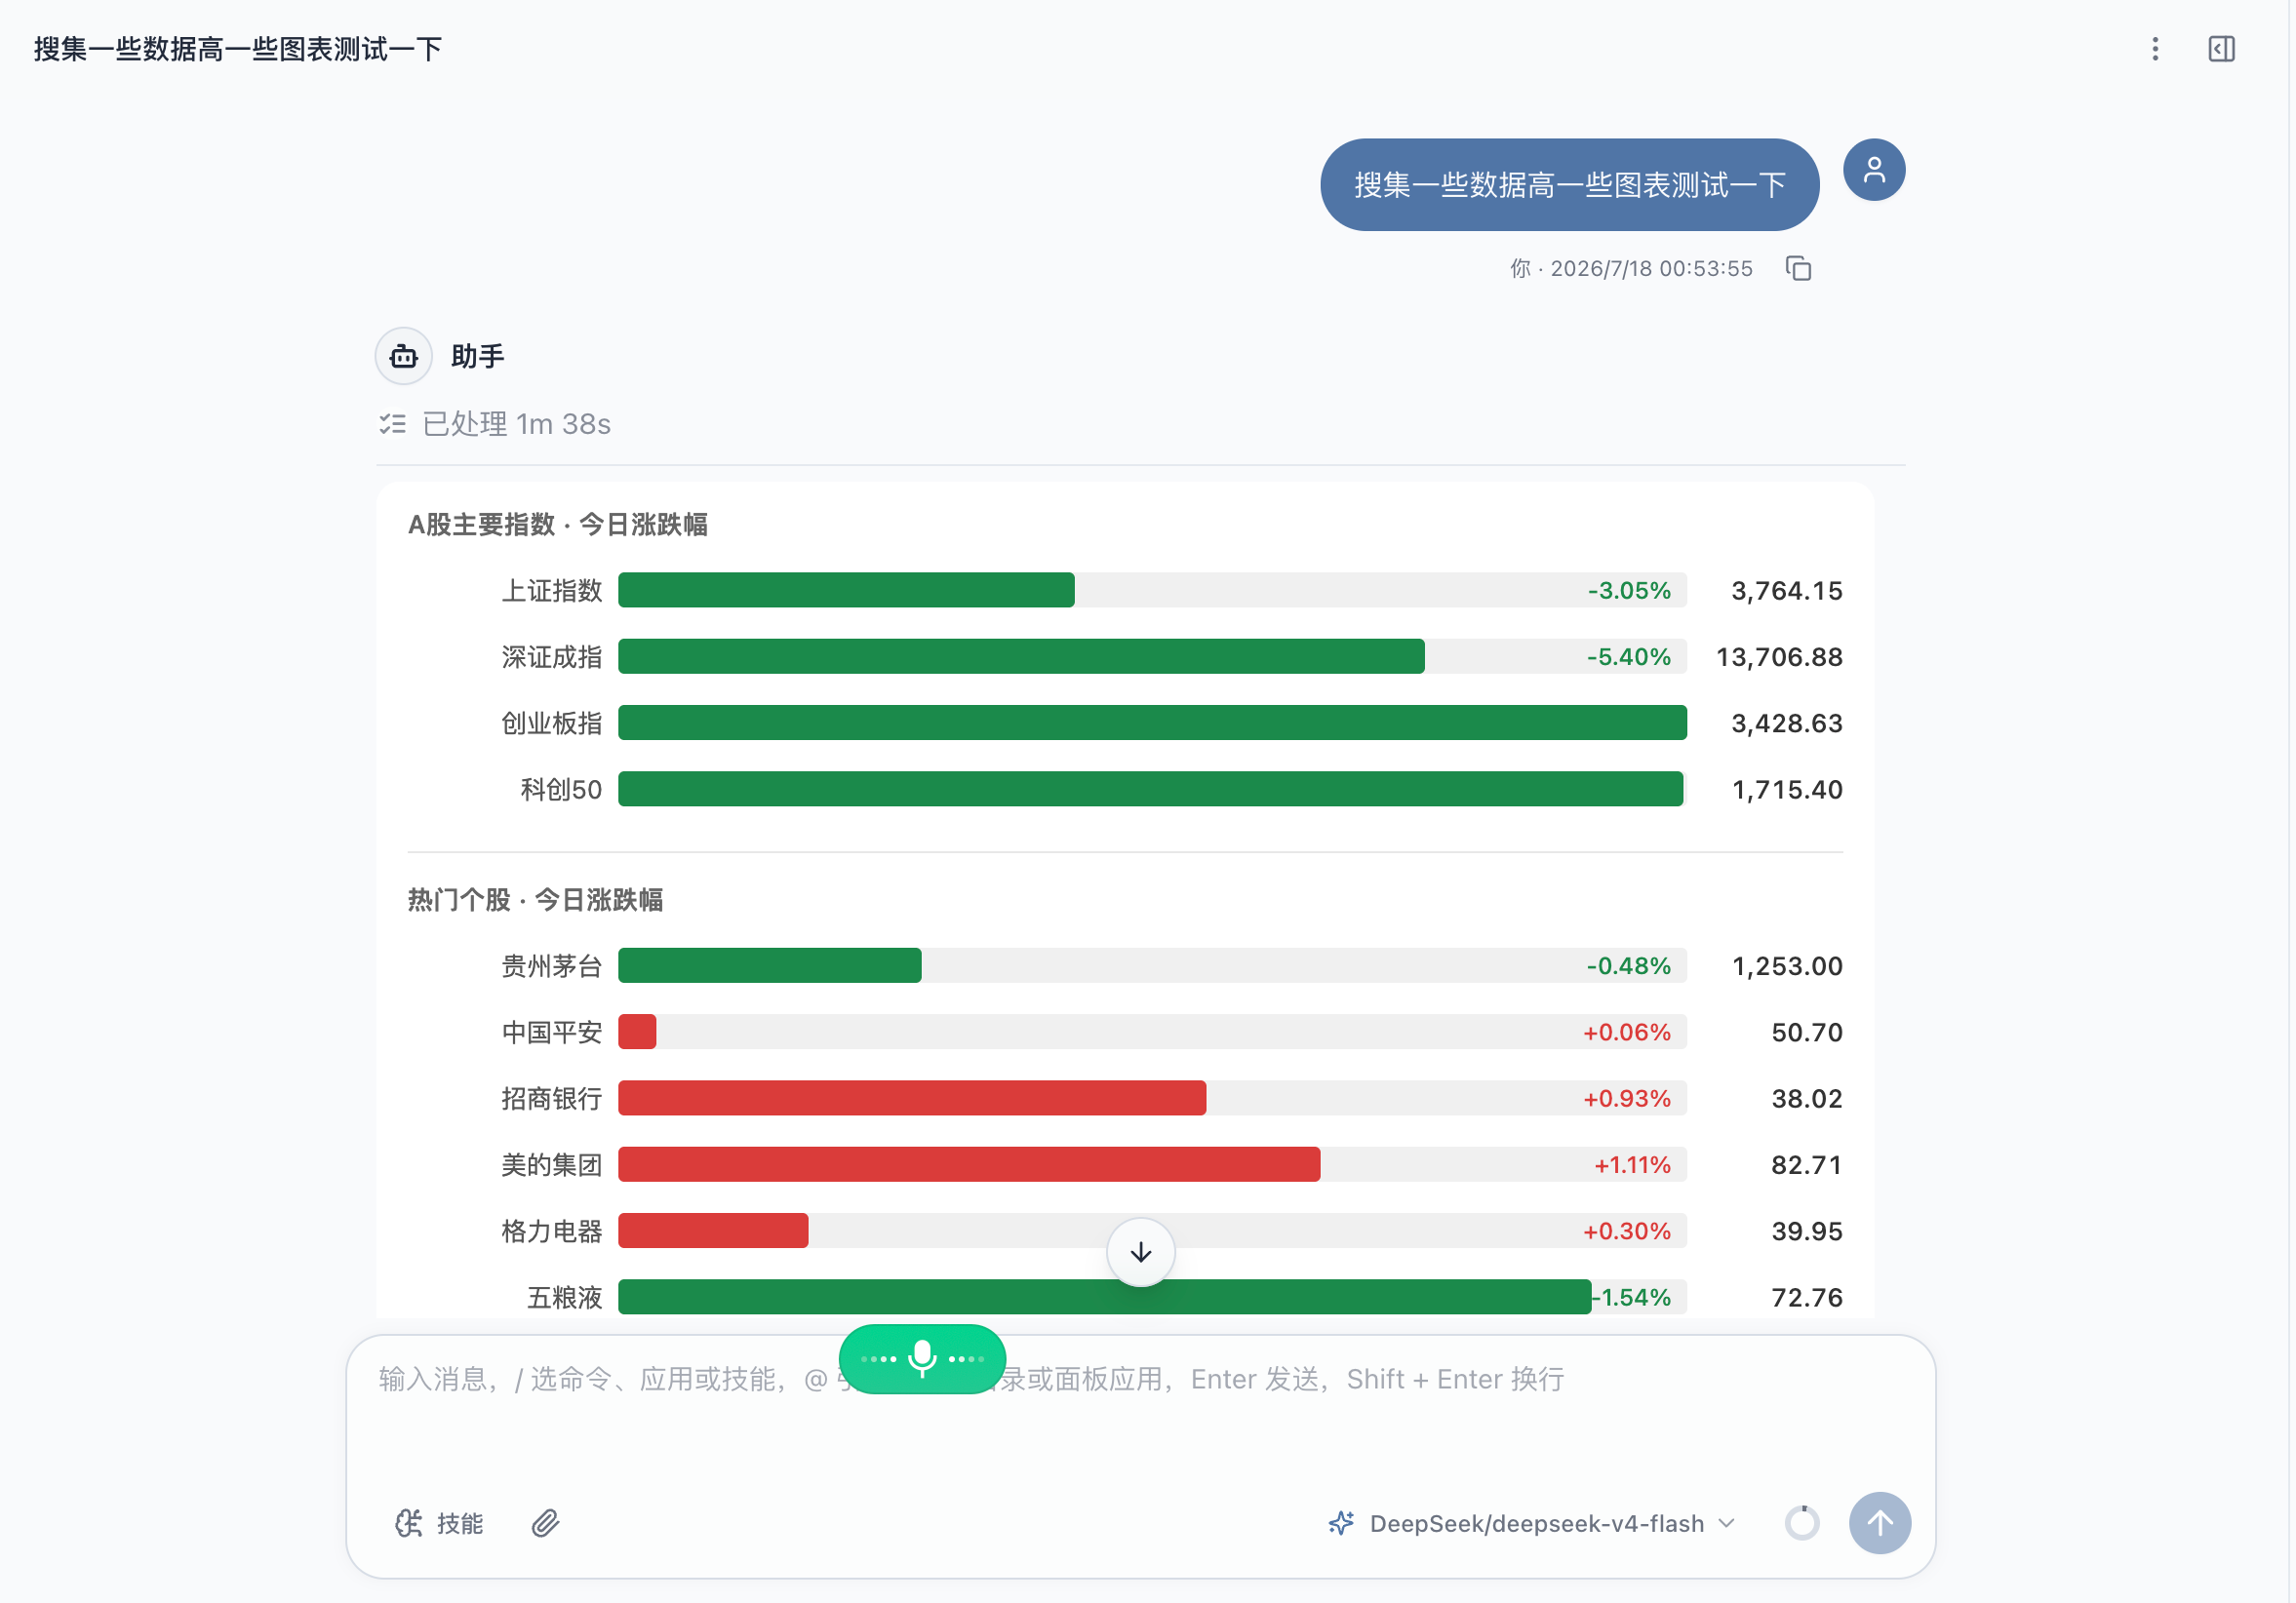Click the 72.76 price value

click(x=1807, y=1297)
